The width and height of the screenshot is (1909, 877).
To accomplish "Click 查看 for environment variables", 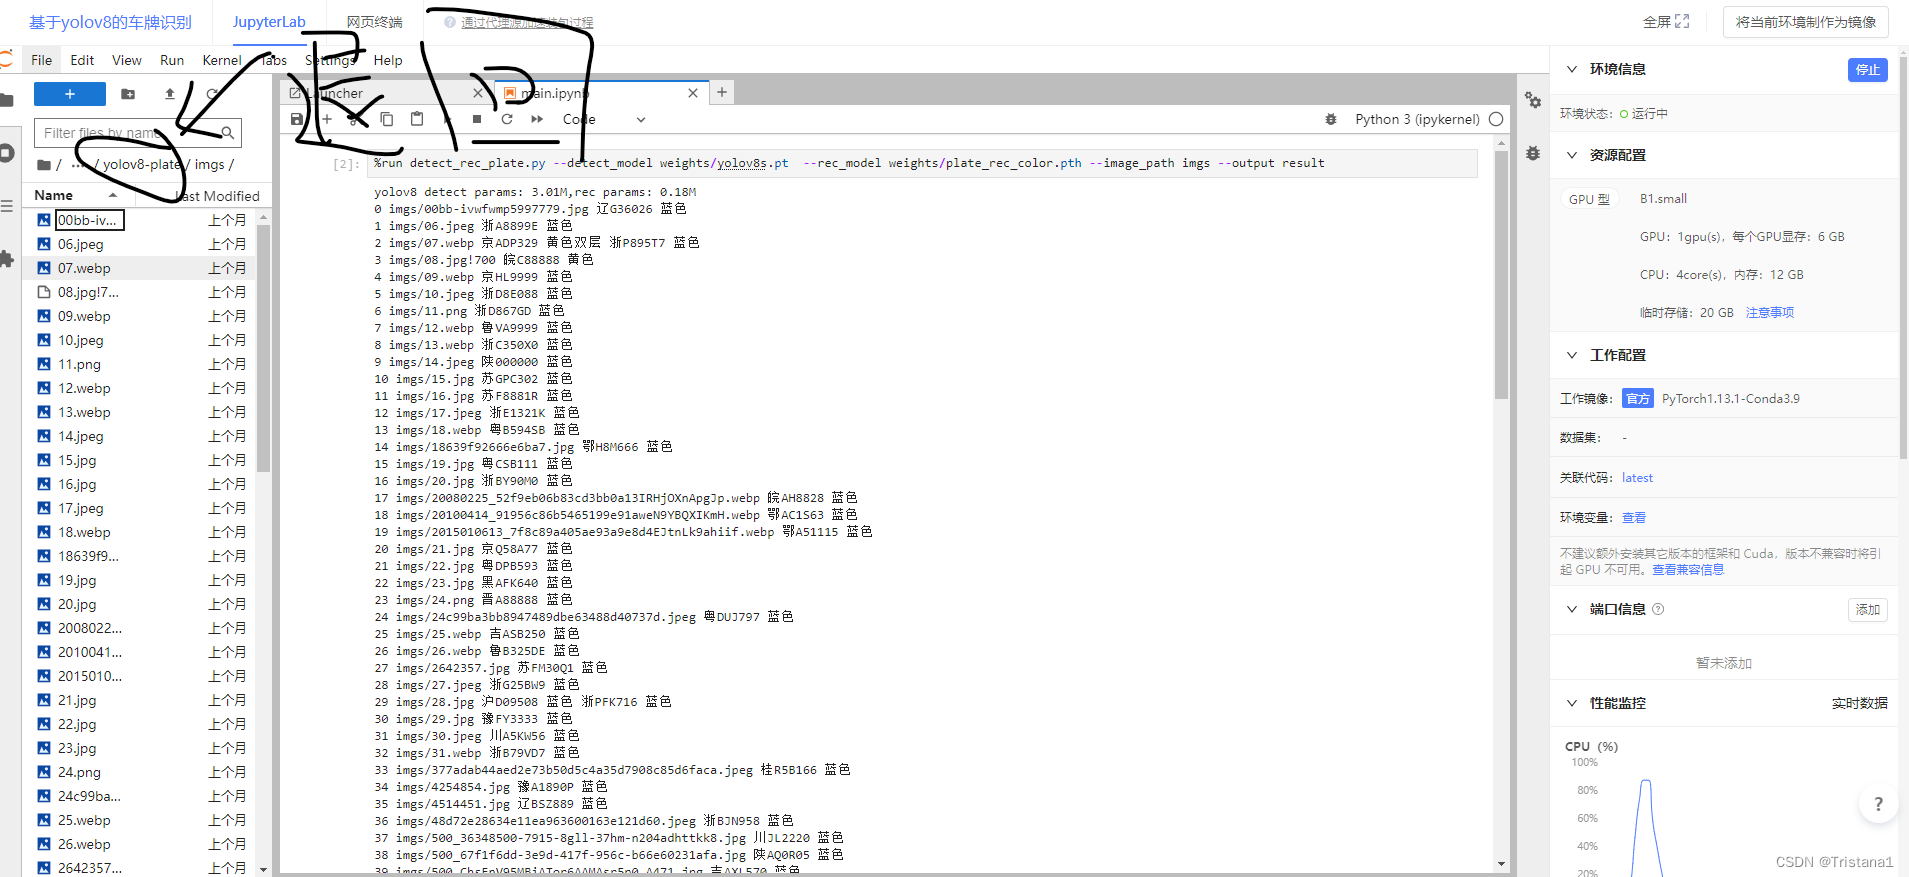I will (x=1634, y=518).
